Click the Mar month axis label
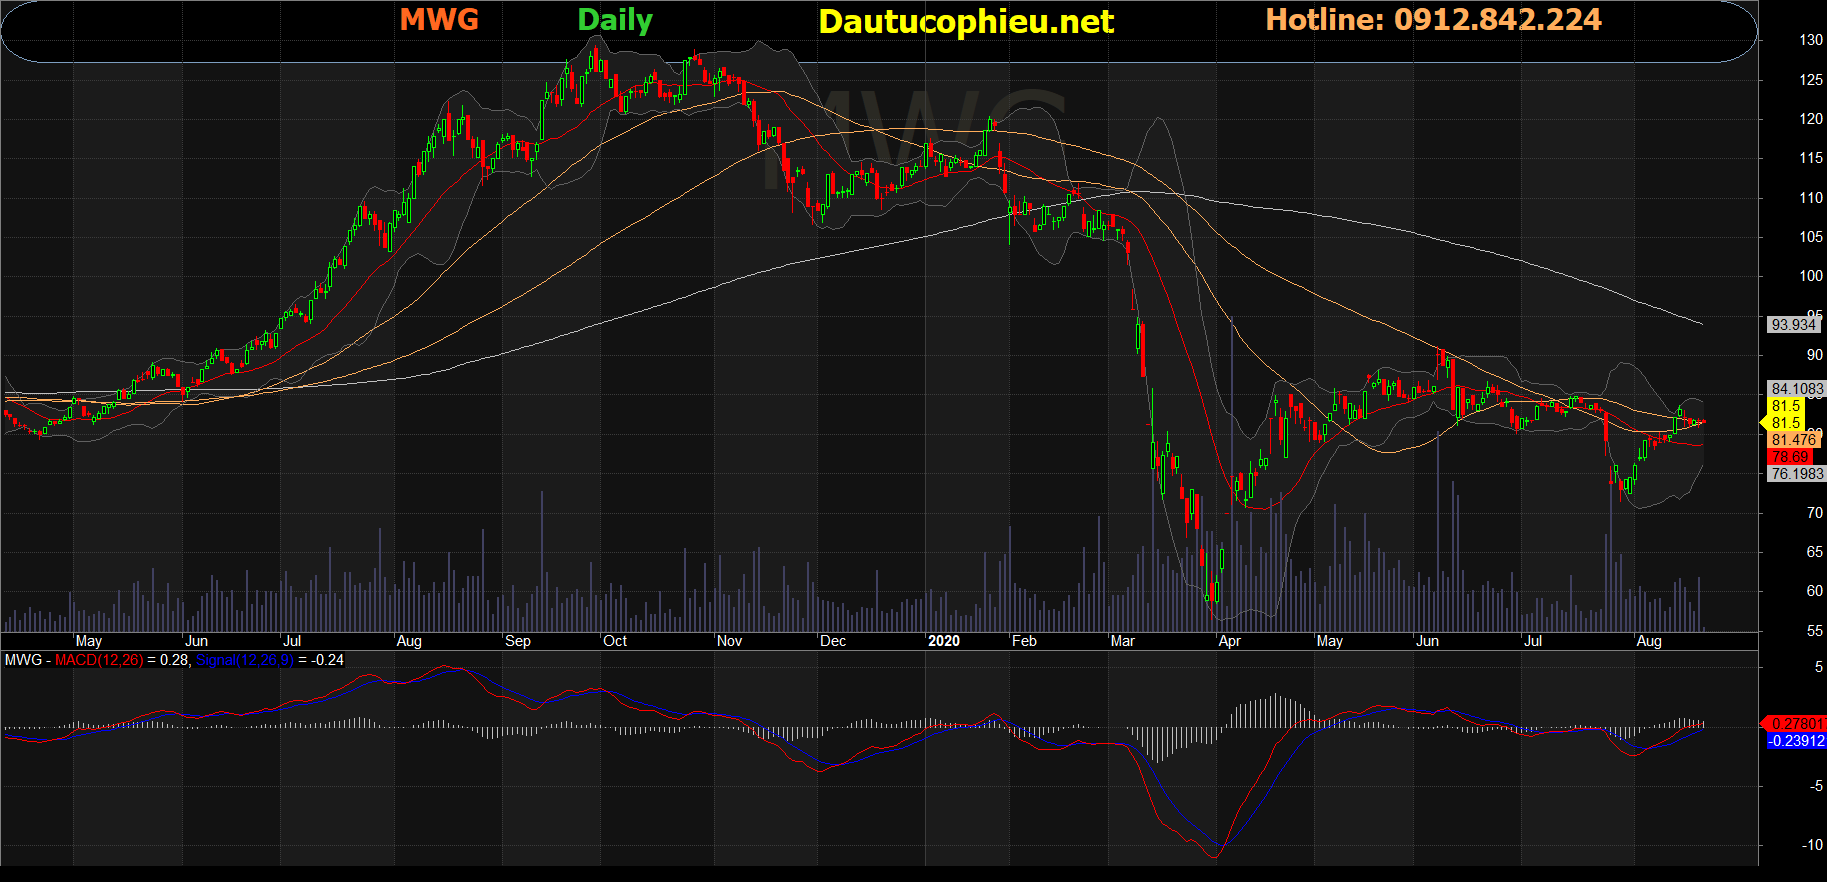The image size is (1827, 882). [x=1122, y=641]
